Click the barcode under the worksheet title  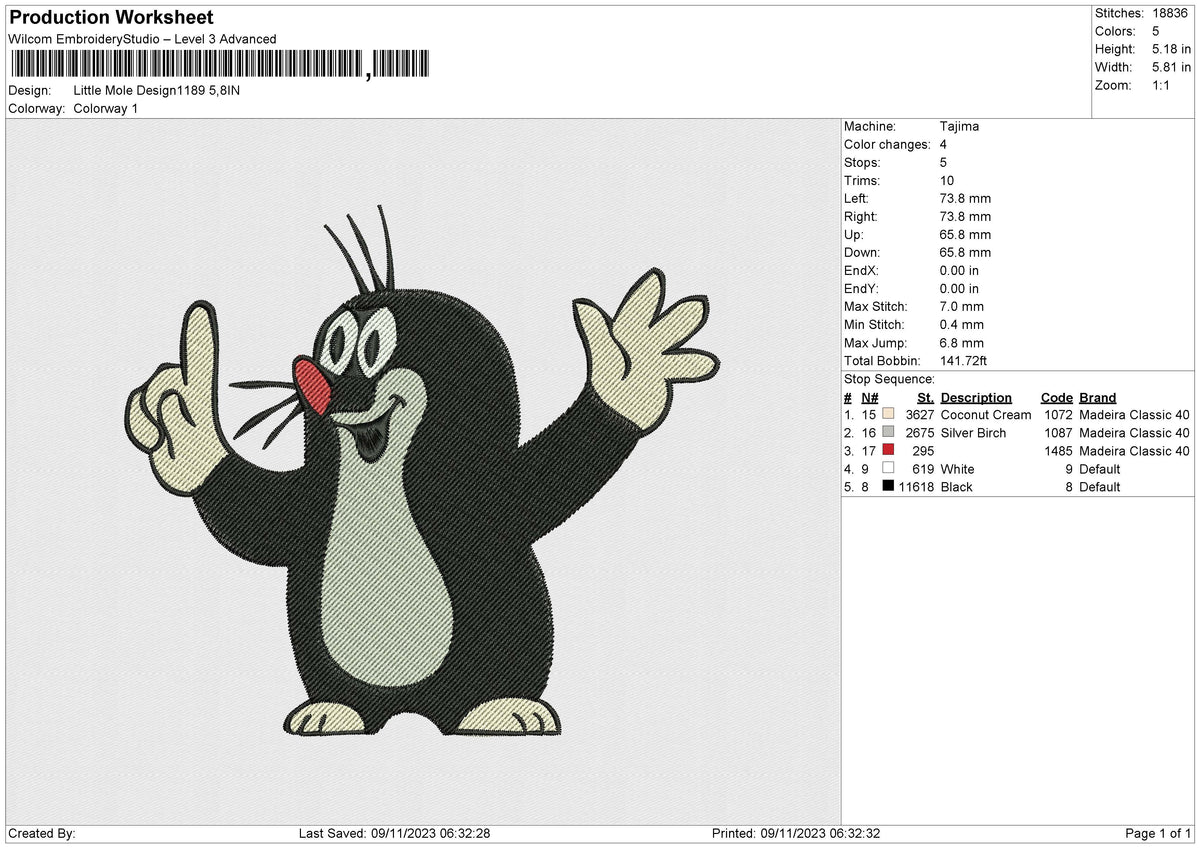click(219, 65)
